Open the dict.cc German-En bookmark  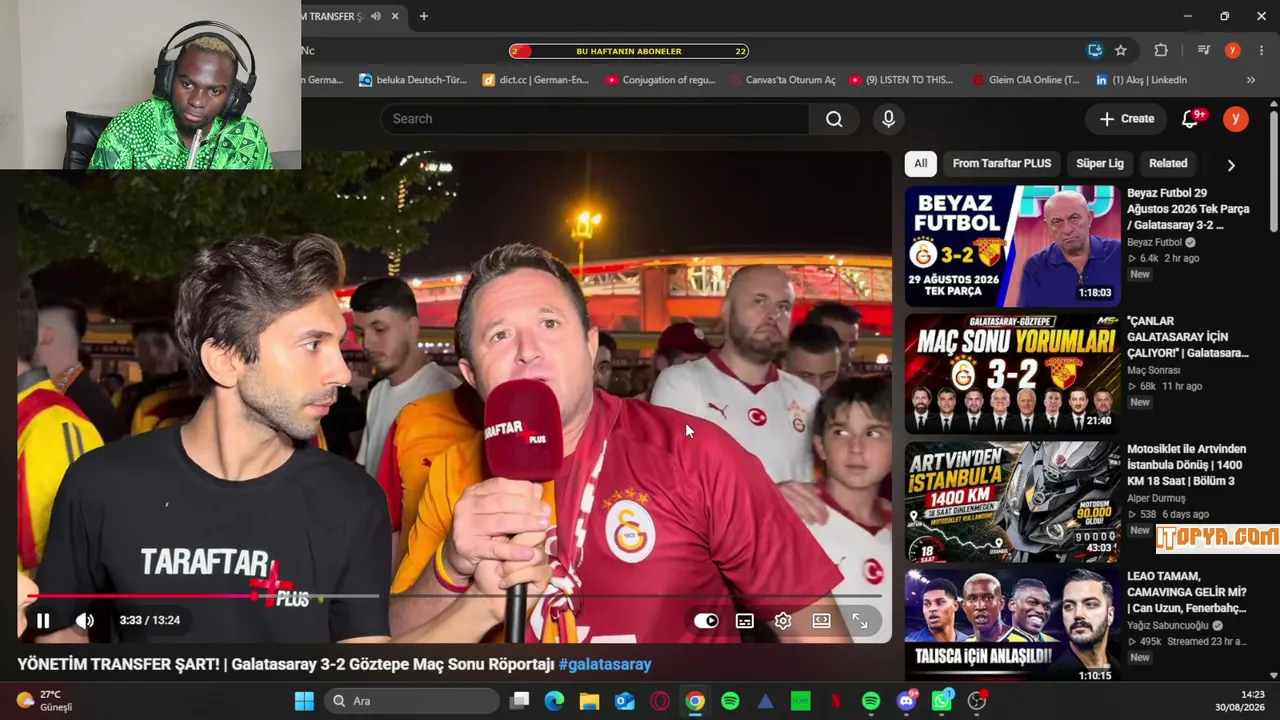point(536,80)
